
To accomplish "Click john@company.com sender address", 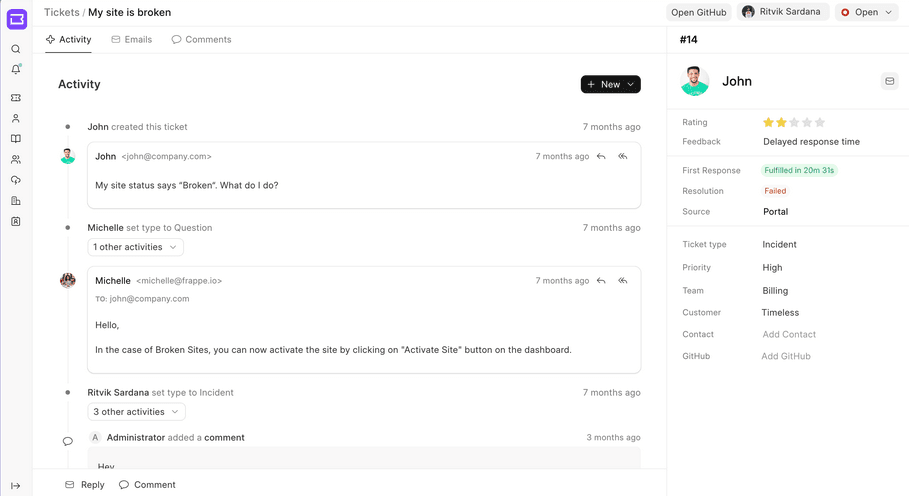I will pos(166,156).
